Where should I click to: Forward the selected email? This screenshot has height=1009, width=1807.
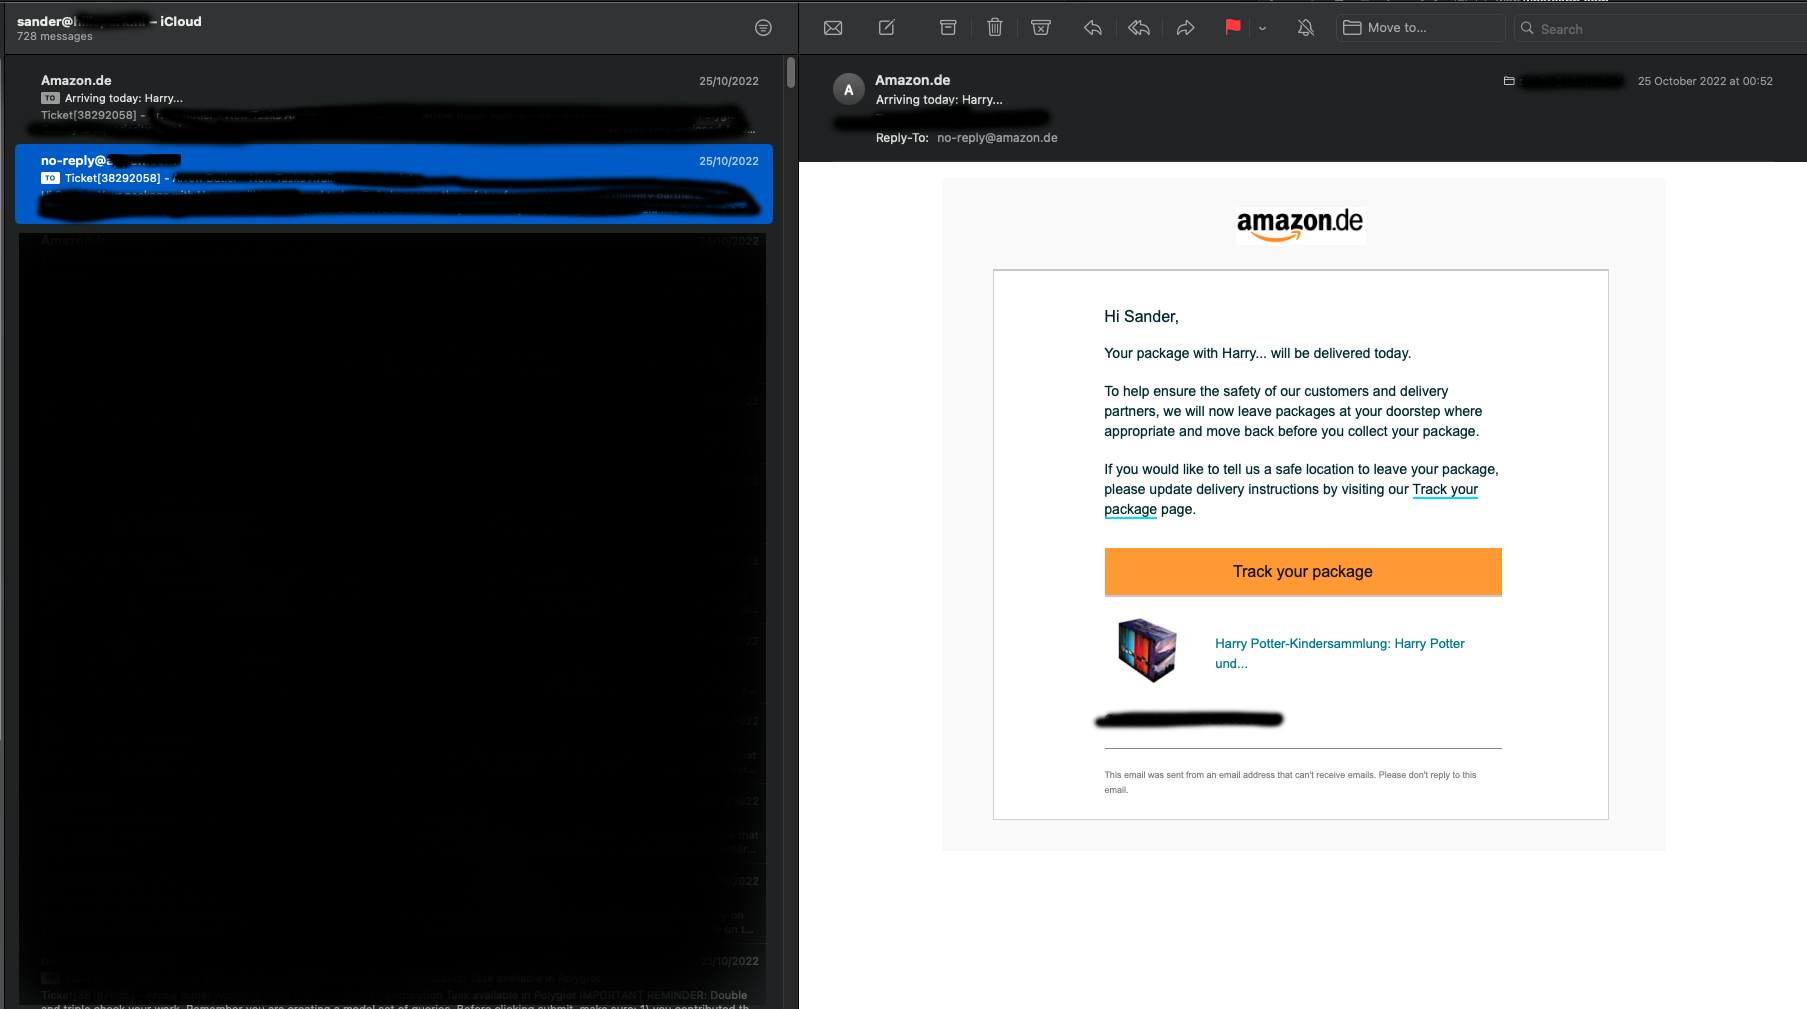[x=1185, y=28]
